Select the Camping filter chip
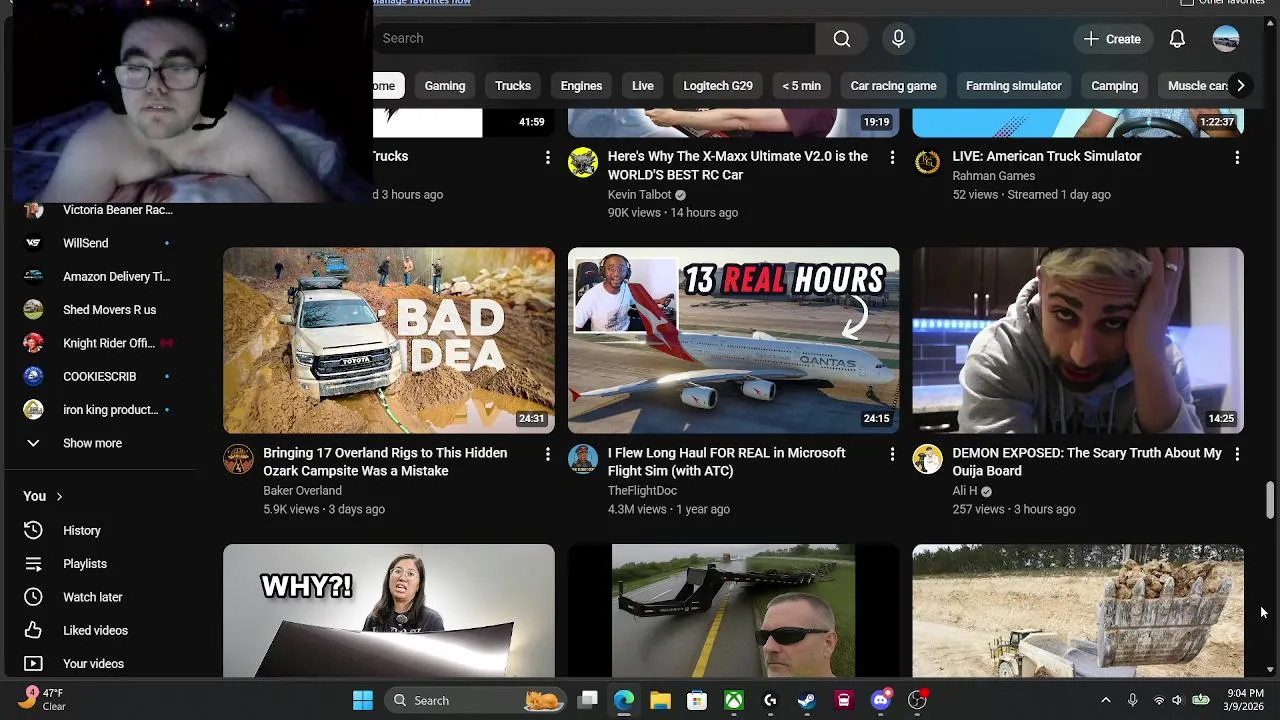The image size is (1280, 720). pyautogui.click(x=1114, y=86)
